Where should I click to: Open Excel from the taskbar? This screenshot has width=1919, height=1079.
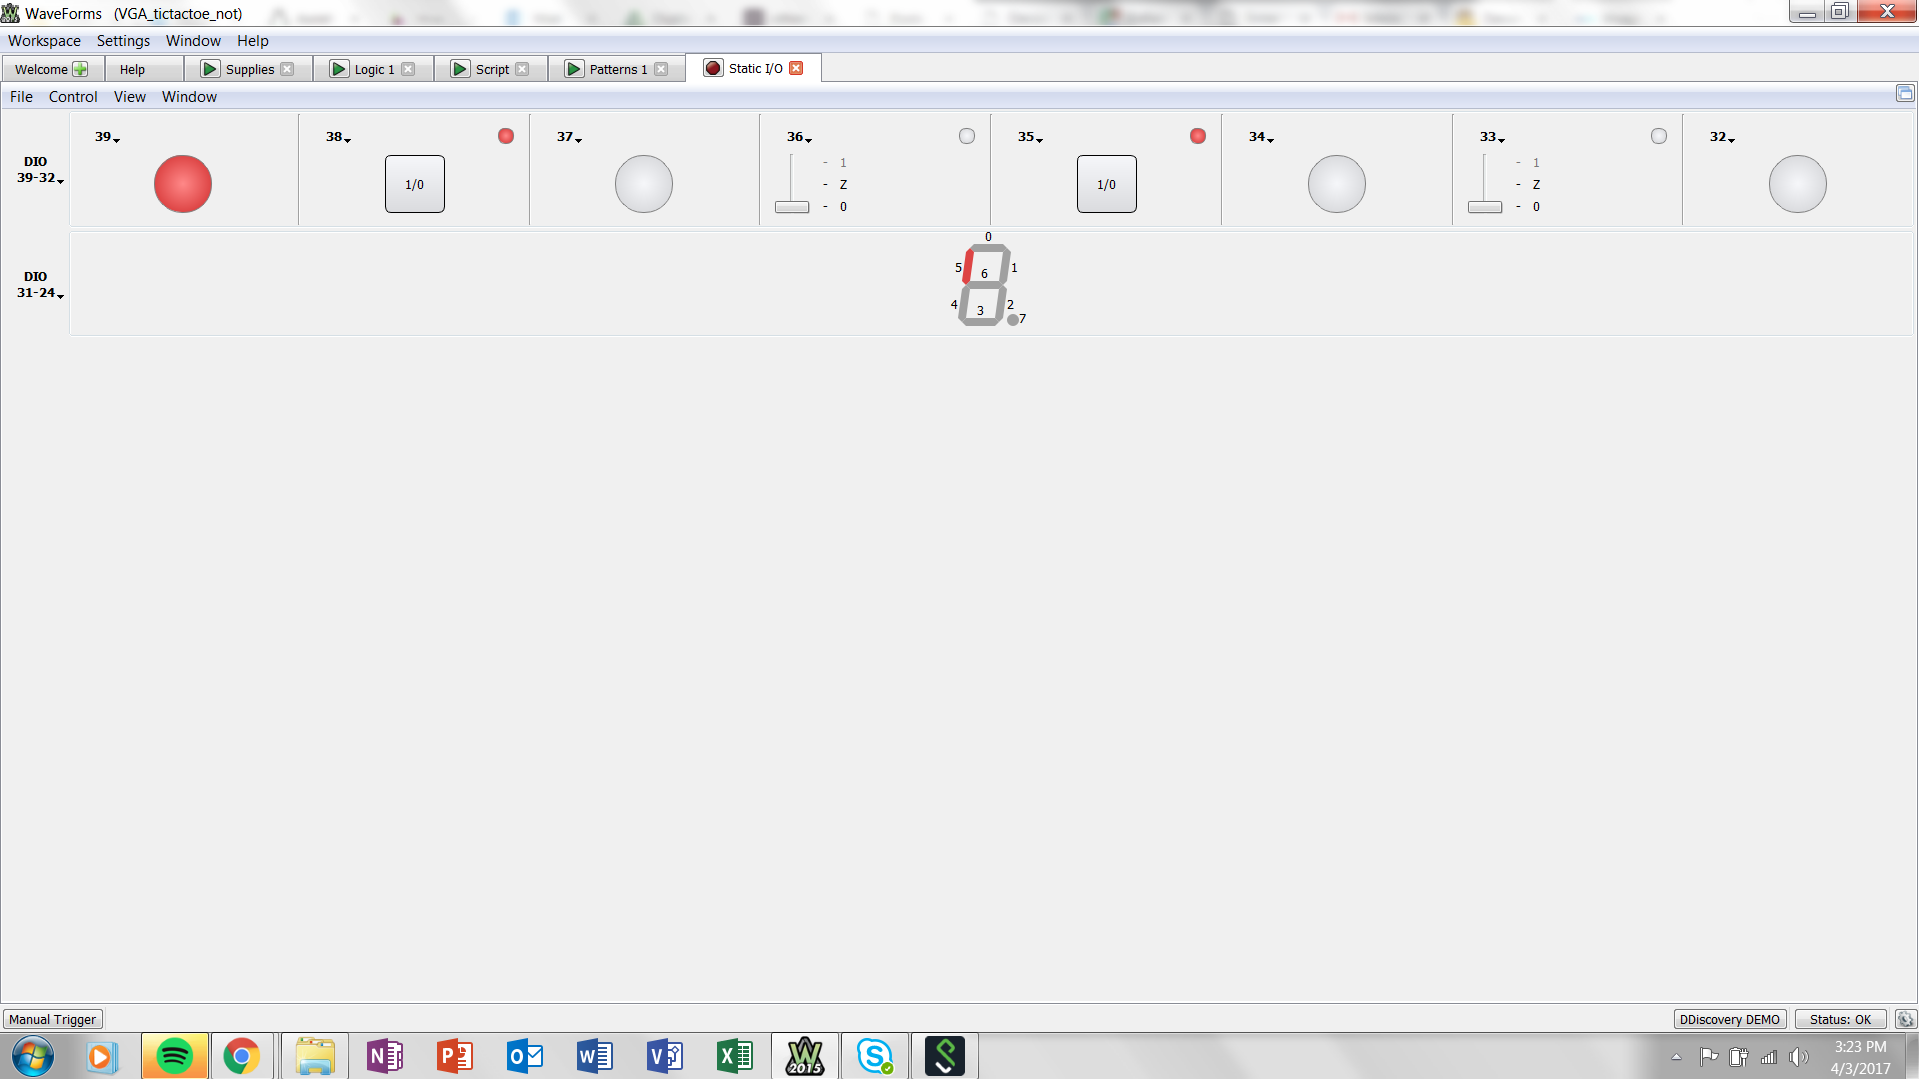(x=735, y=1056)
